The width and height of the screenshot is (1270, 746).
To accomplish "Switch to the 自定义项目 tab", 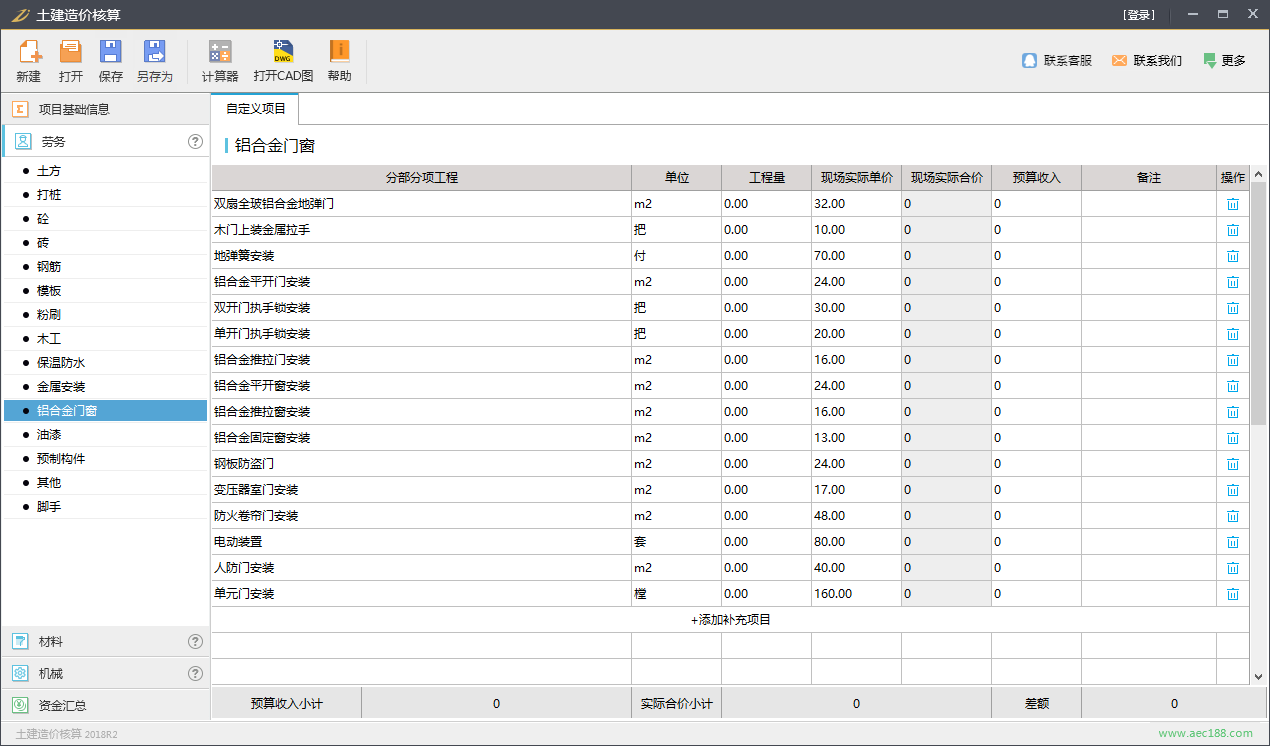I will pos(256,109).
